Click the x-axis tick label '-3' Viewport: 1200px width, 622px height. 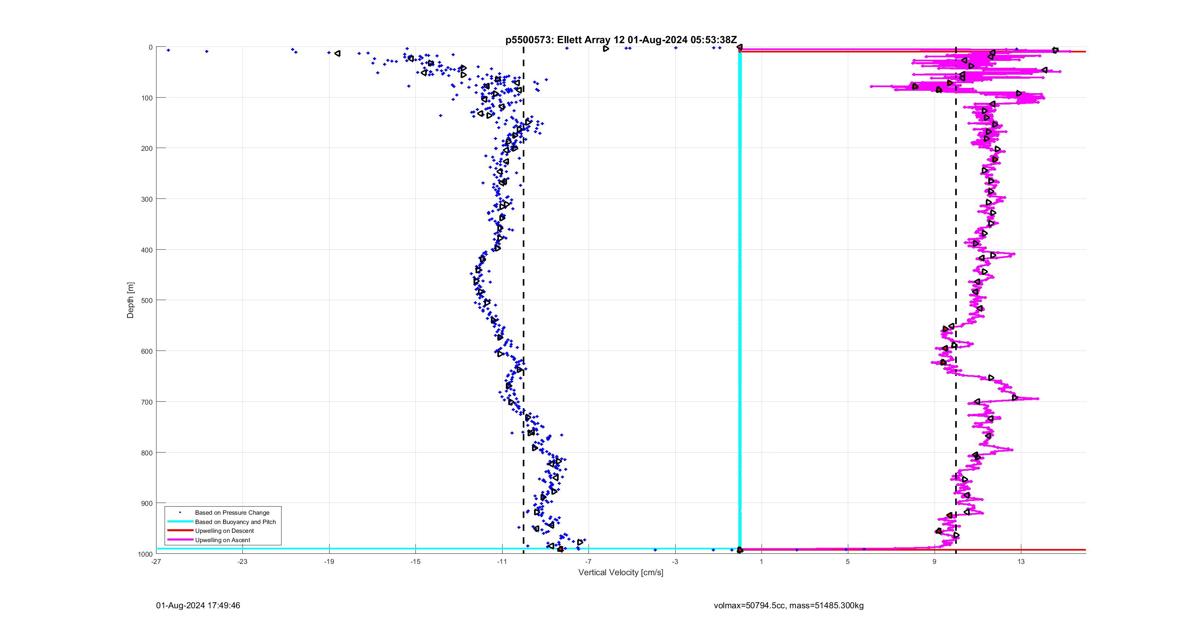click(x=675, y=561)
